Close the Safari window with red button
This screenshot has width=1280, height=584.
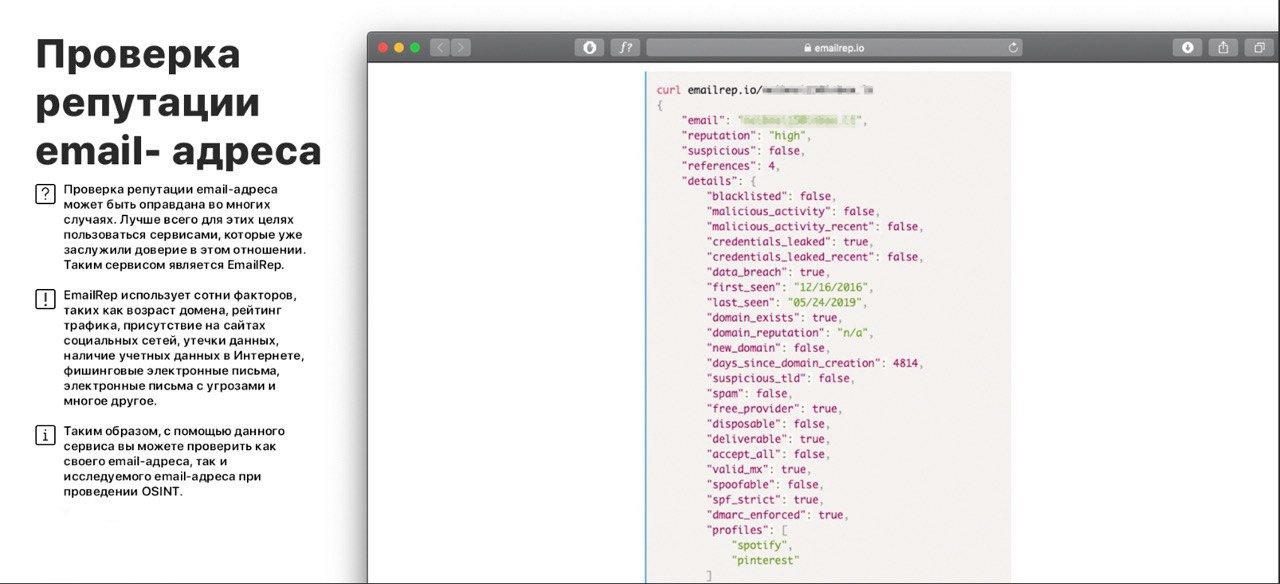tap(382, 47)
